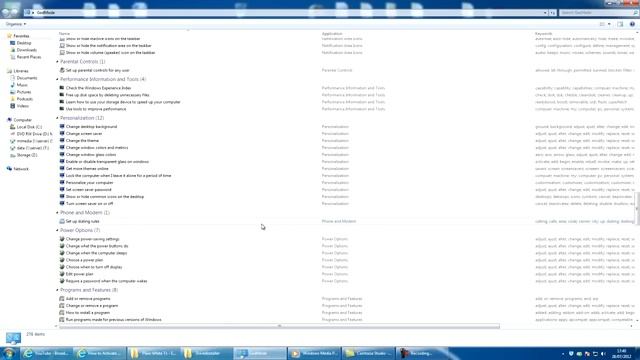640x360 pixels.
Task: Open the DVD RW Drive (D:)
Action: 33,134
